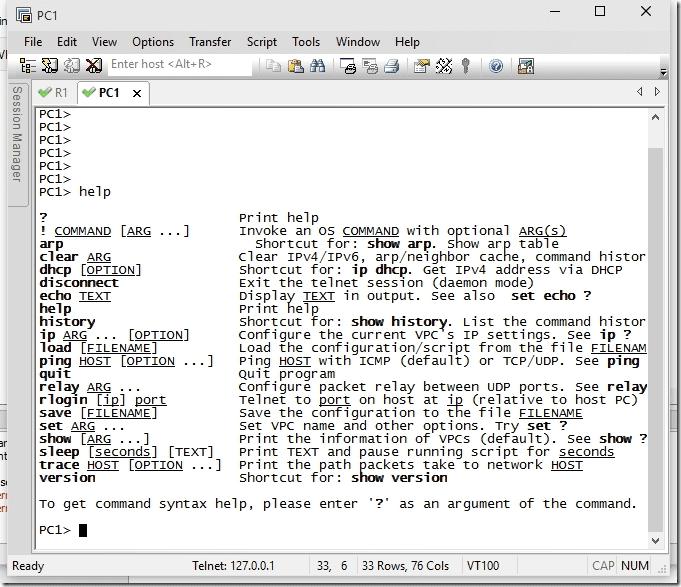Click the blue Help question icon
This screenshot has width=681, height=587.
click(x=496, y=66)
